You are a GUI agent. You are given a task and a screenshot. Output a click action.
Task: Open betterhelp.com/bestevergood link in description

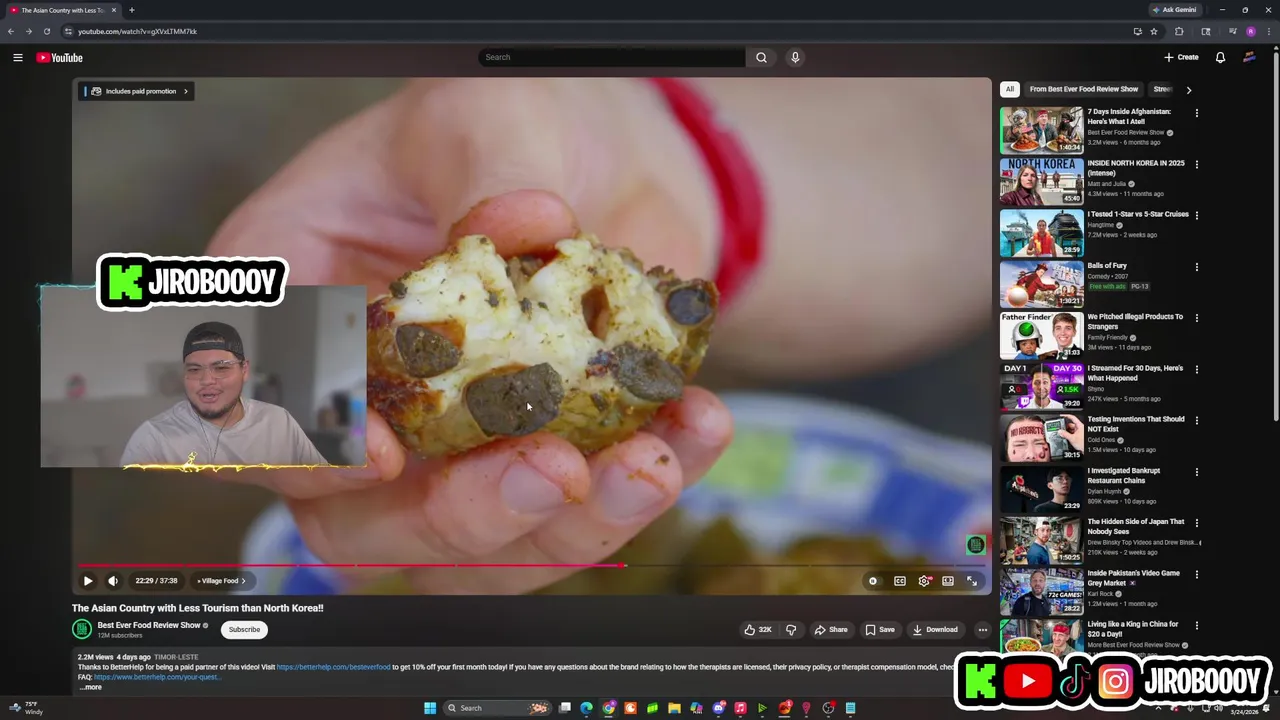(334, 667)
